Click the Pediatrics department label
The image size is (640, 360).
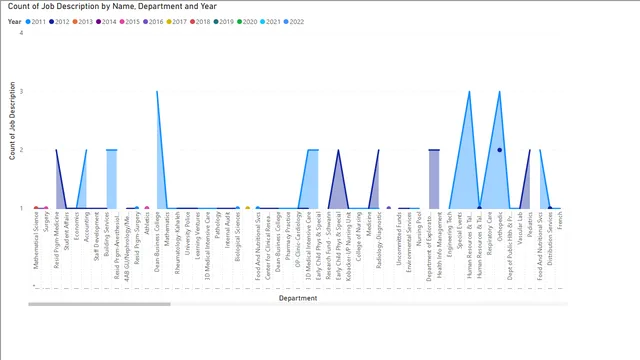pos(530,224)
